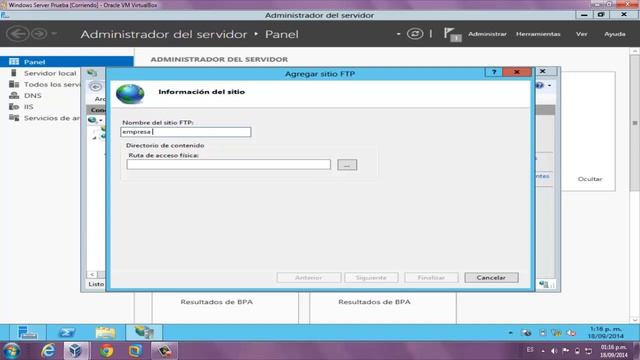Select Panel in the left sidebar
The height and width of the screenshot is (360, 640).
[67, 62]
